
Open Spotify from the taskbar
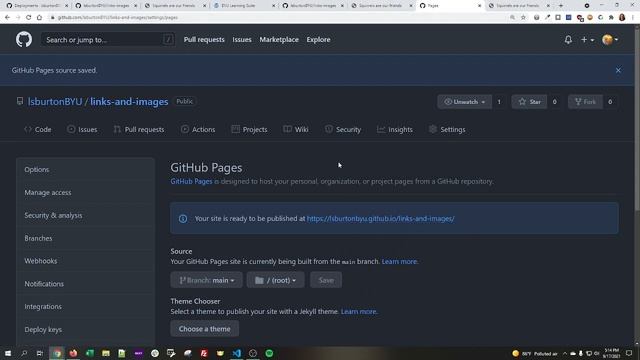tap(269, 353)
